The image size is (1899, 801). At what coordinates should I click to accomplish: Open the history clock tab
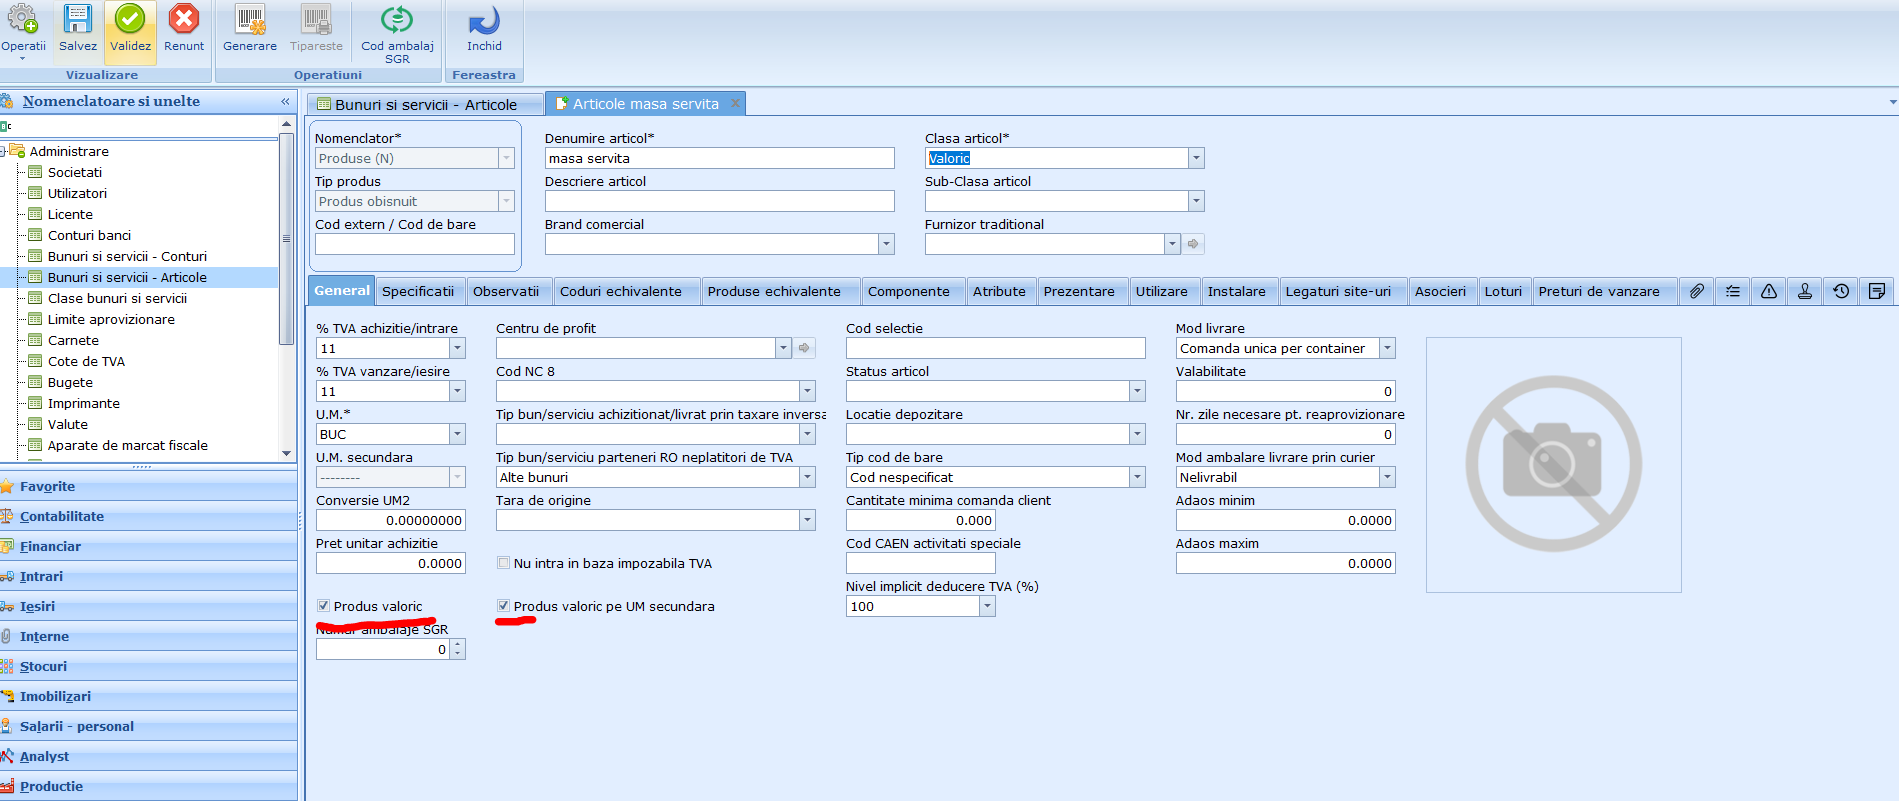(1841, 291)
